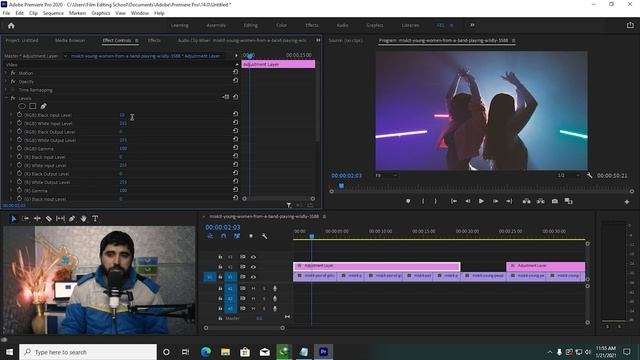This screenshot has width=640, height=360.
Task: Toggle the Motion effect fx switch
Action: tap(13, 73)
